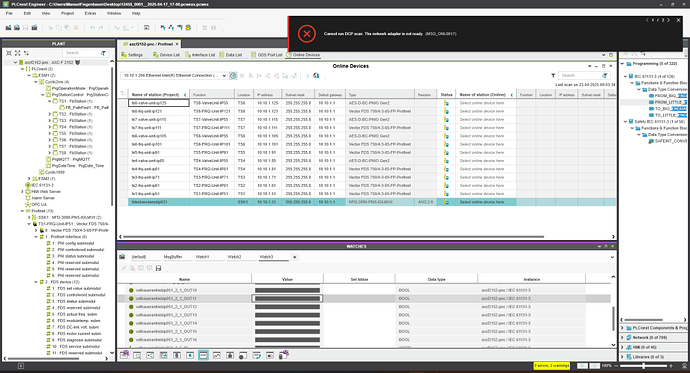Click the redo arrow in toolbar
690x373 pixels.
(x=101, y=27)
